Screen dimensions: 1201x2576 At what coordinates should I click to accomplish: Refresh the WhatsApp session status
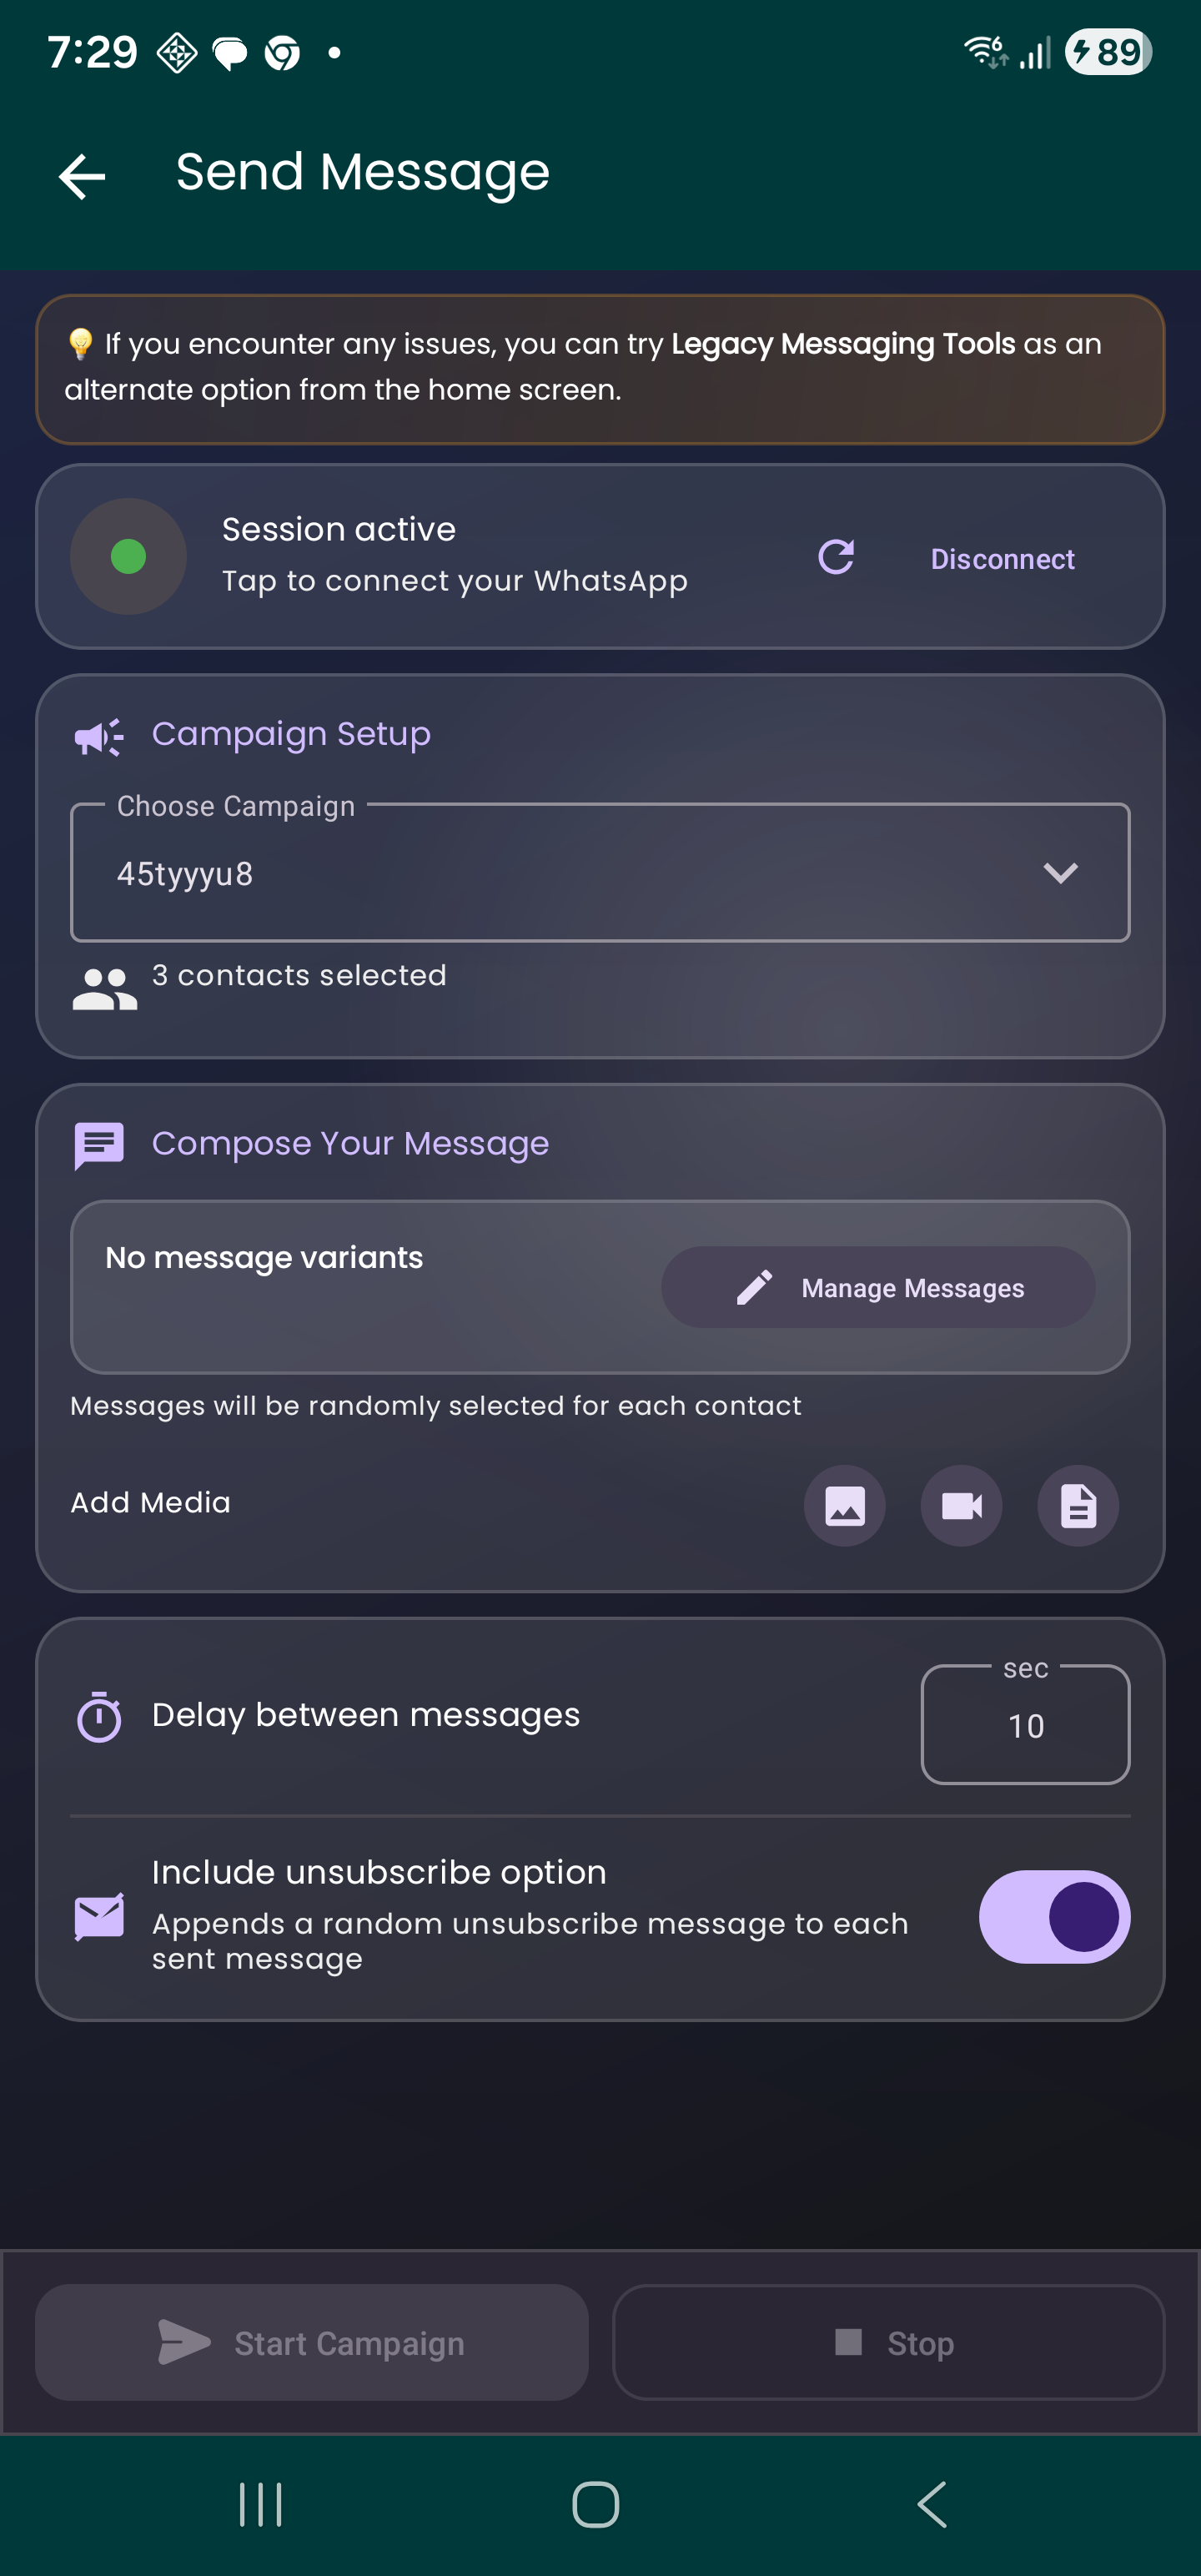[x=836, y=557]
